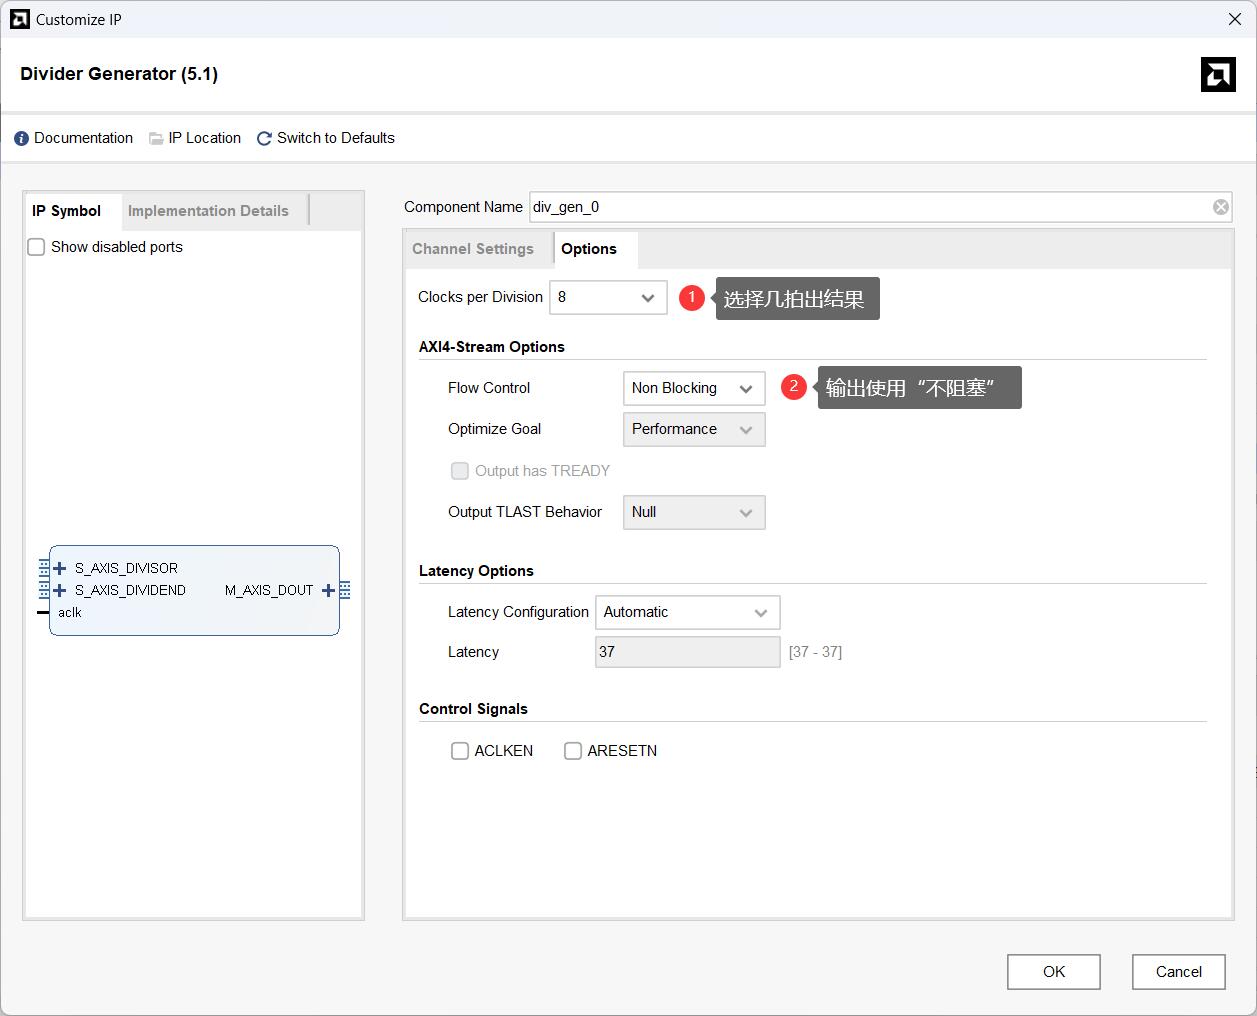Enable the ACLKEN control signal
1257x1016 pixels.
tap(460, 751)
